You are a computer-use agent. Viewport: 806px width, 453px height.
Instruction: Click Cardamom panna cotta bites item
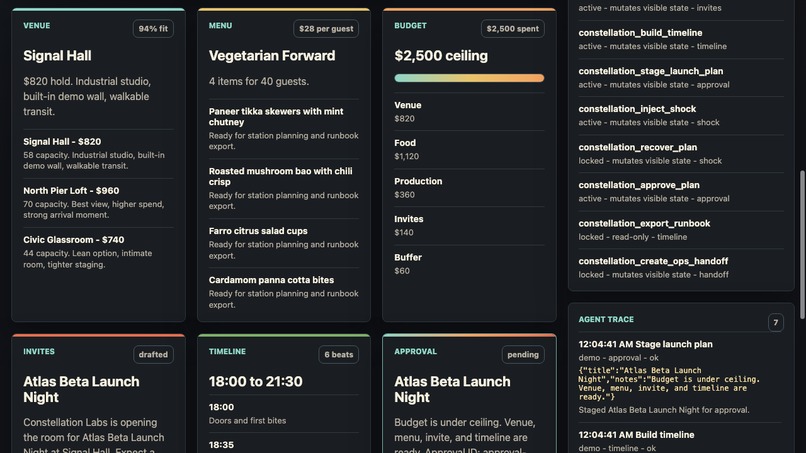(284, 292)
